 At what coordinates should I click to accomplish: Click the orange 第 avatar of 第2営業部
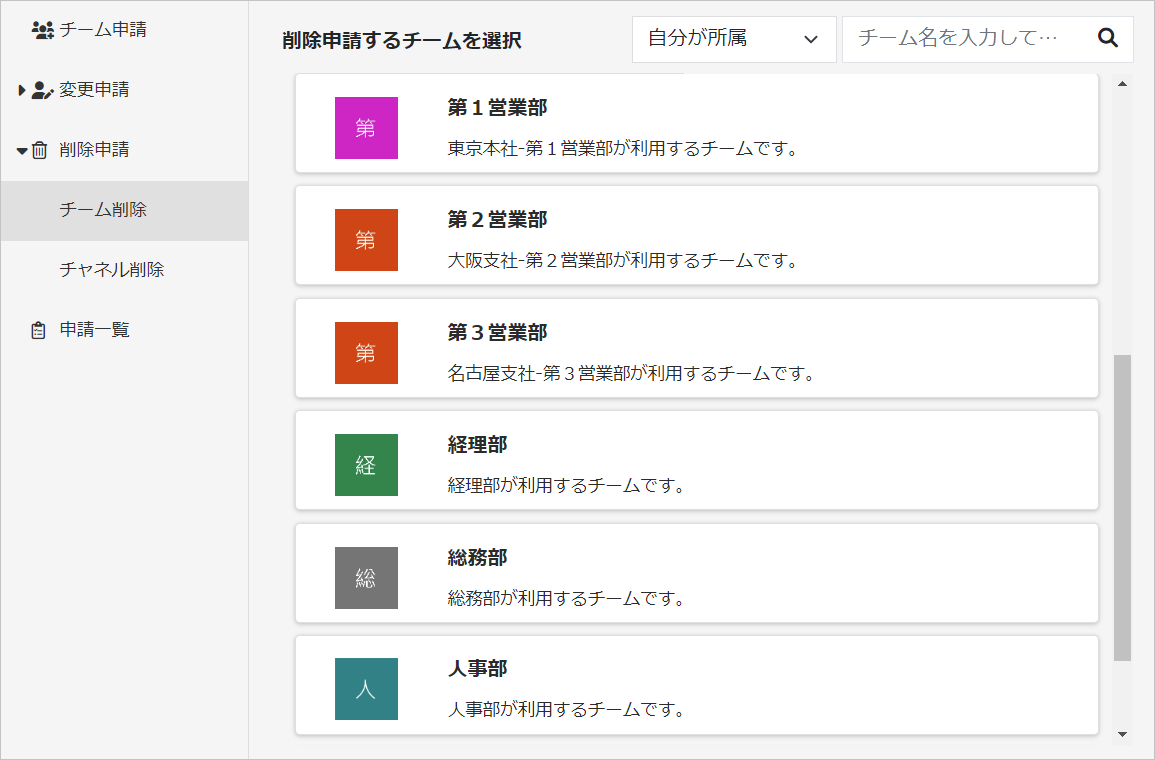pos(366,240)
